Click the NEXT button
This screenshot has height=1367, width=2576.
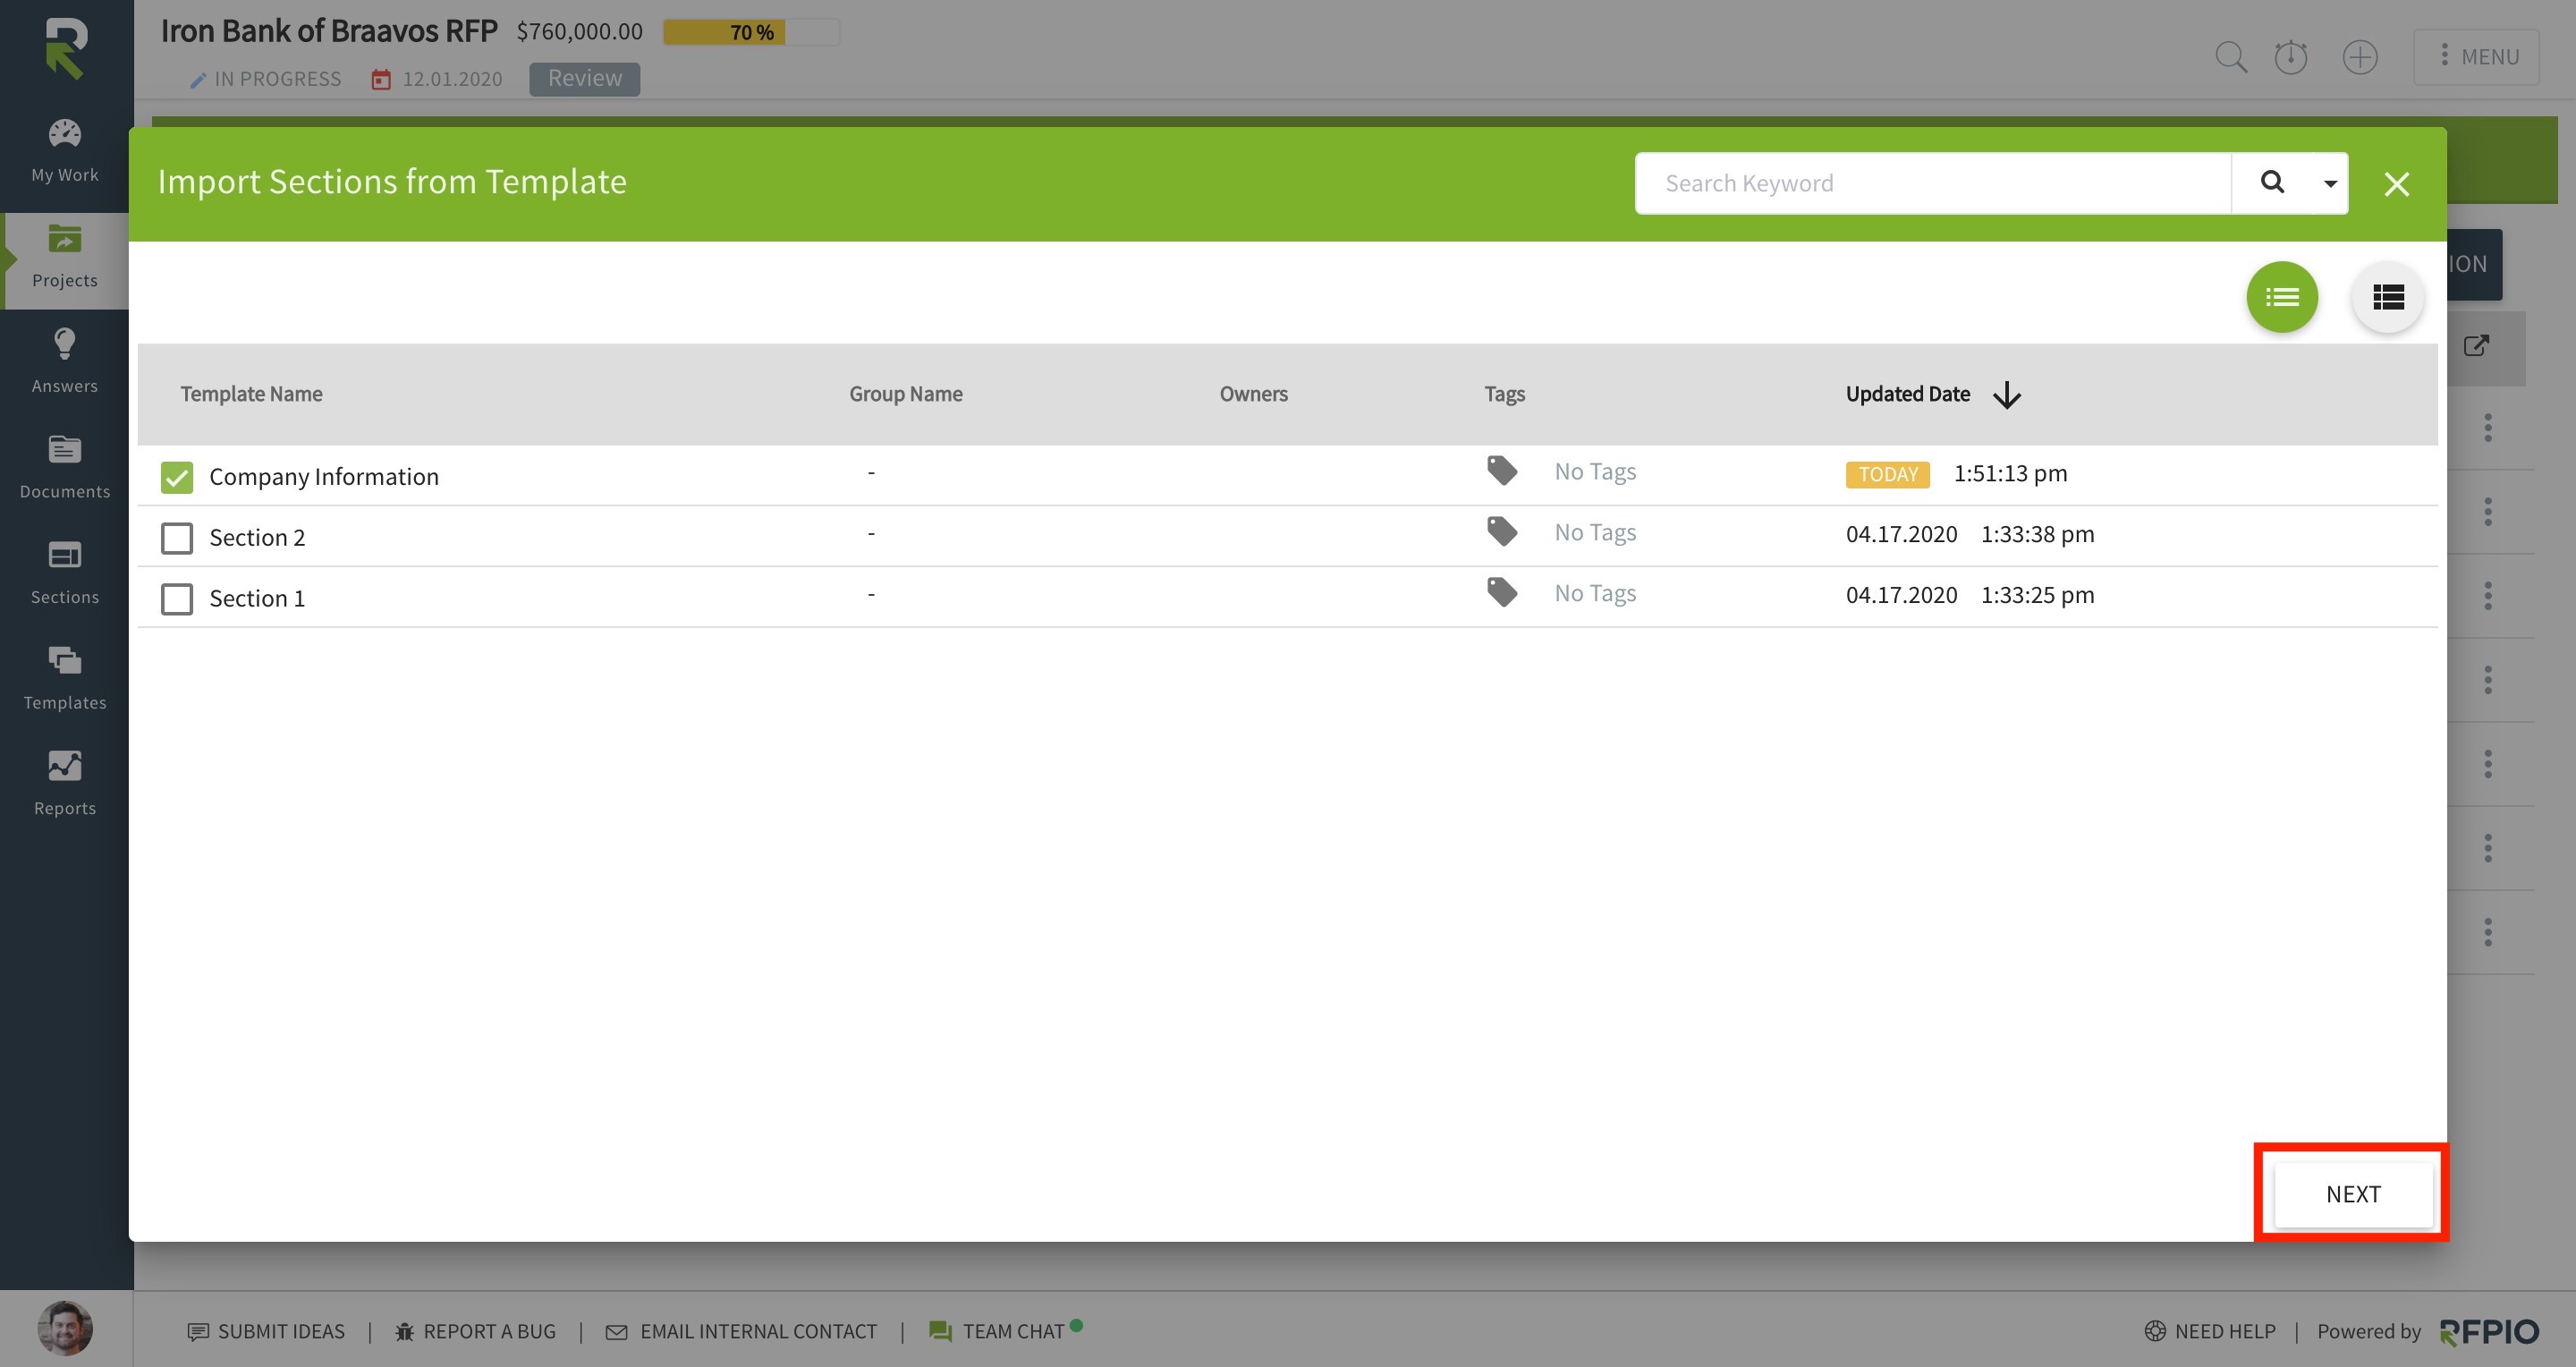[2353, 1194]
